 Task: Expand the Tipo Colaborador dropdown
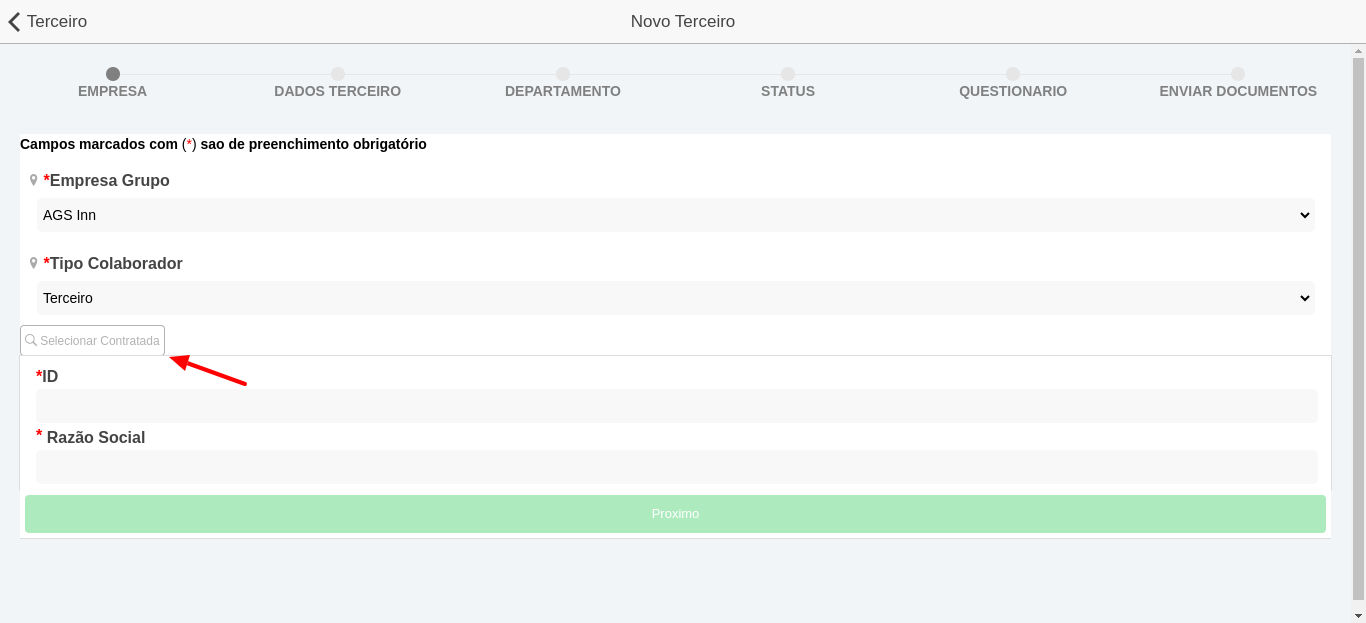click(675, 298)
